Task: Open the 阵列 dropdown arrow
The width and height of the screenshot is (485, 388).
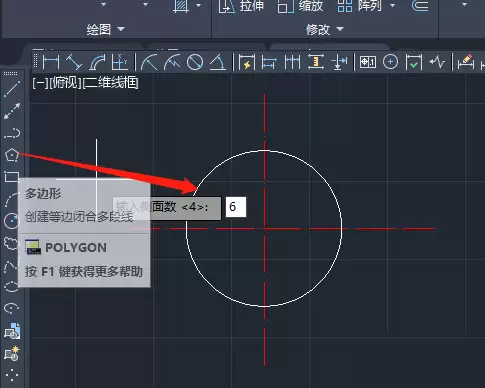Action: click(x=393, y=5)
